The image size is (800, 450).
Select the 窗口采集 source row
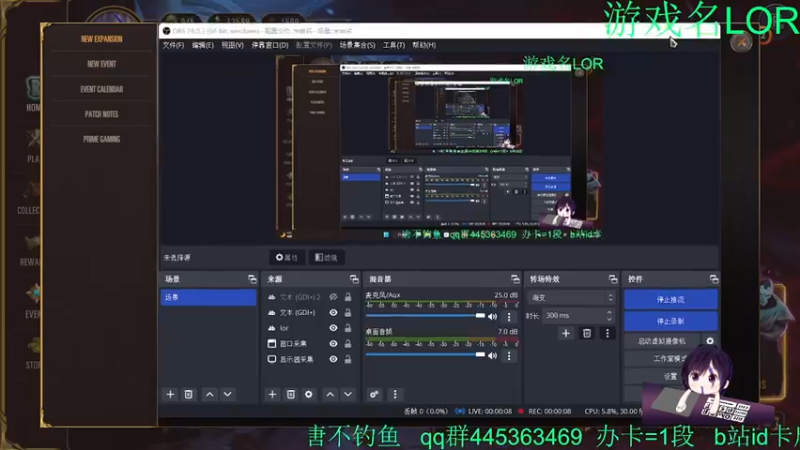[x=310, y=344]
